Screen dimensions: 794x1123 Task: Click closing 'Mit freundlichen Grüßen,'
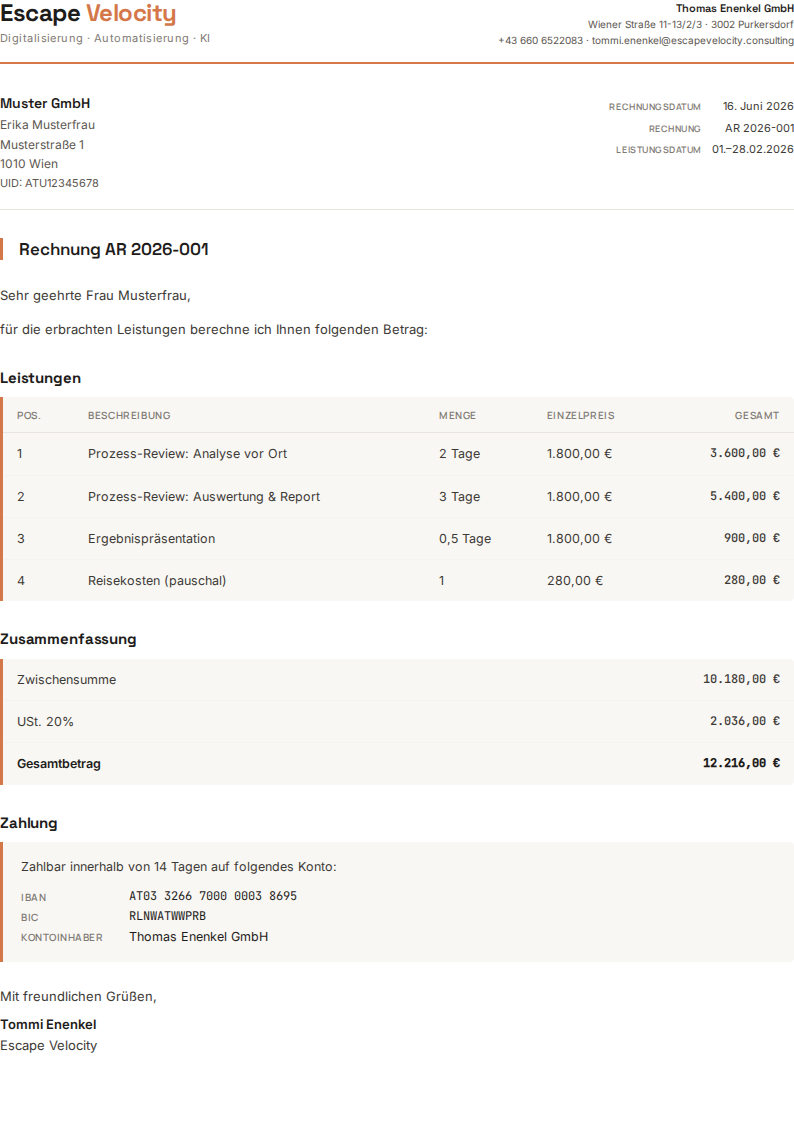78,997
